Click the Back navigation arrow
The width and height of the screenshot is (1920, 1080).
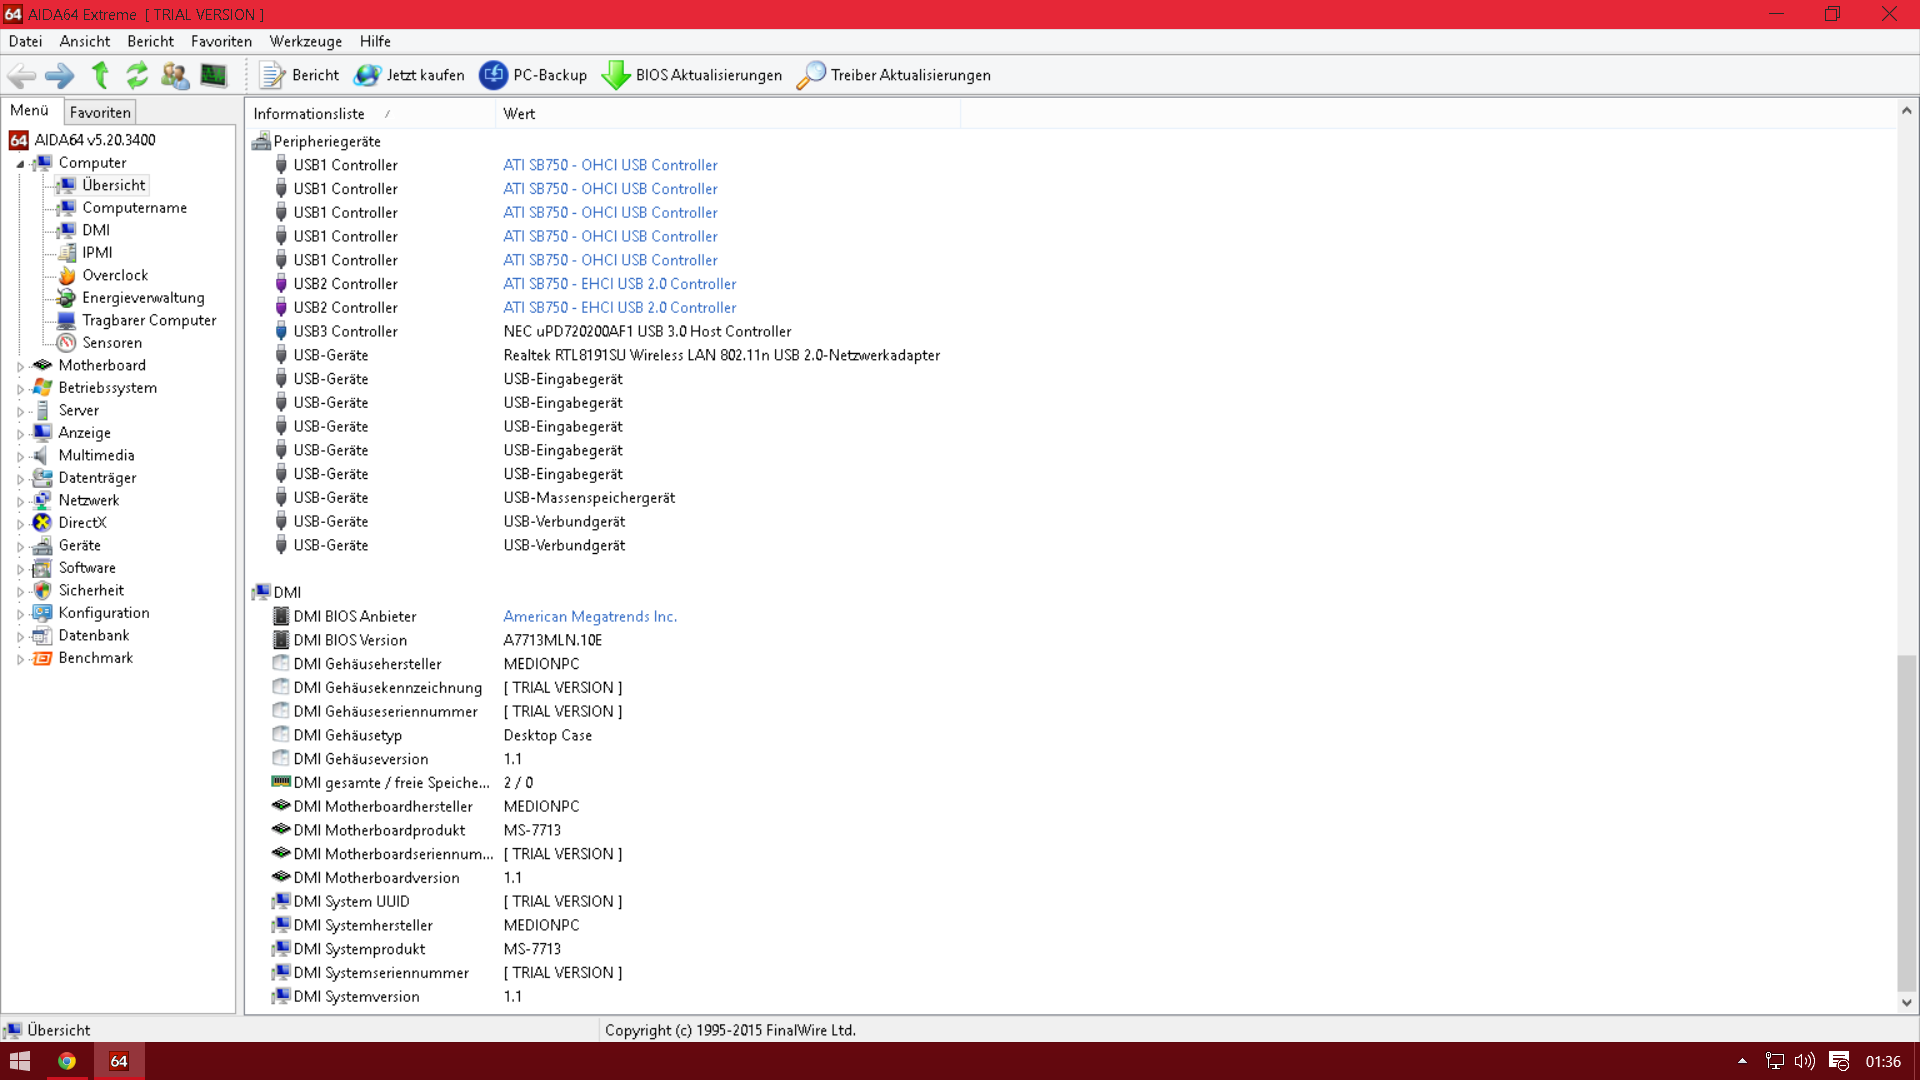21,75
